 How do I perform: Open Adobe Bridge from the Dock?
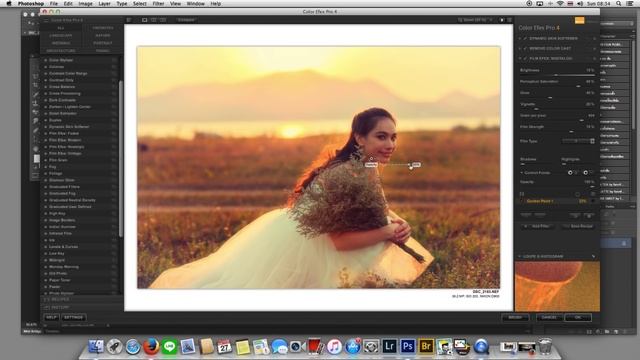coord(426,346)
